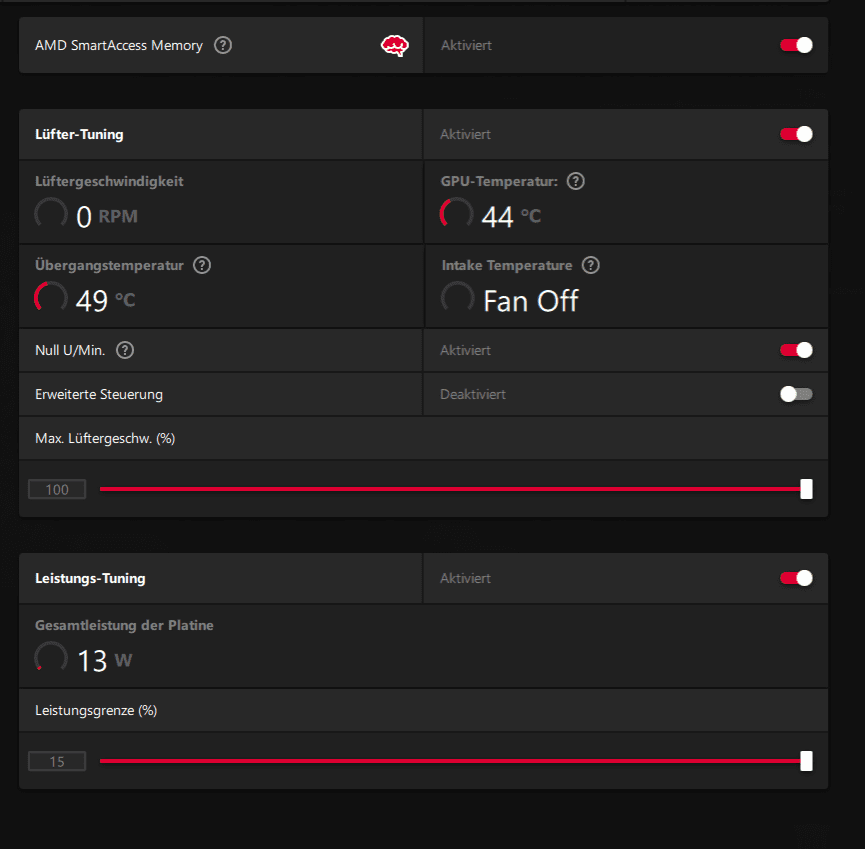The width and height of the screenshot is (865, 849).
Task: Click the 0 RPM fan speed value
Action: point(107,216)
